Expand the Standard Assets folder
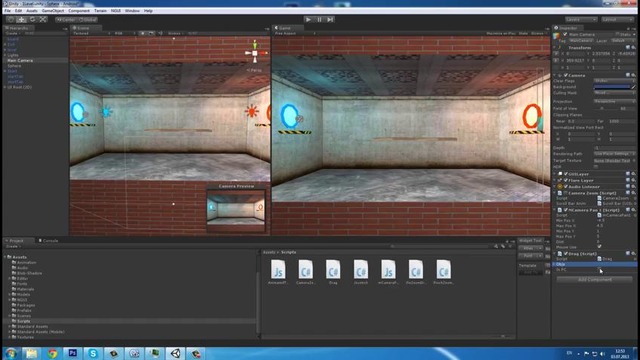 (9, 327)
